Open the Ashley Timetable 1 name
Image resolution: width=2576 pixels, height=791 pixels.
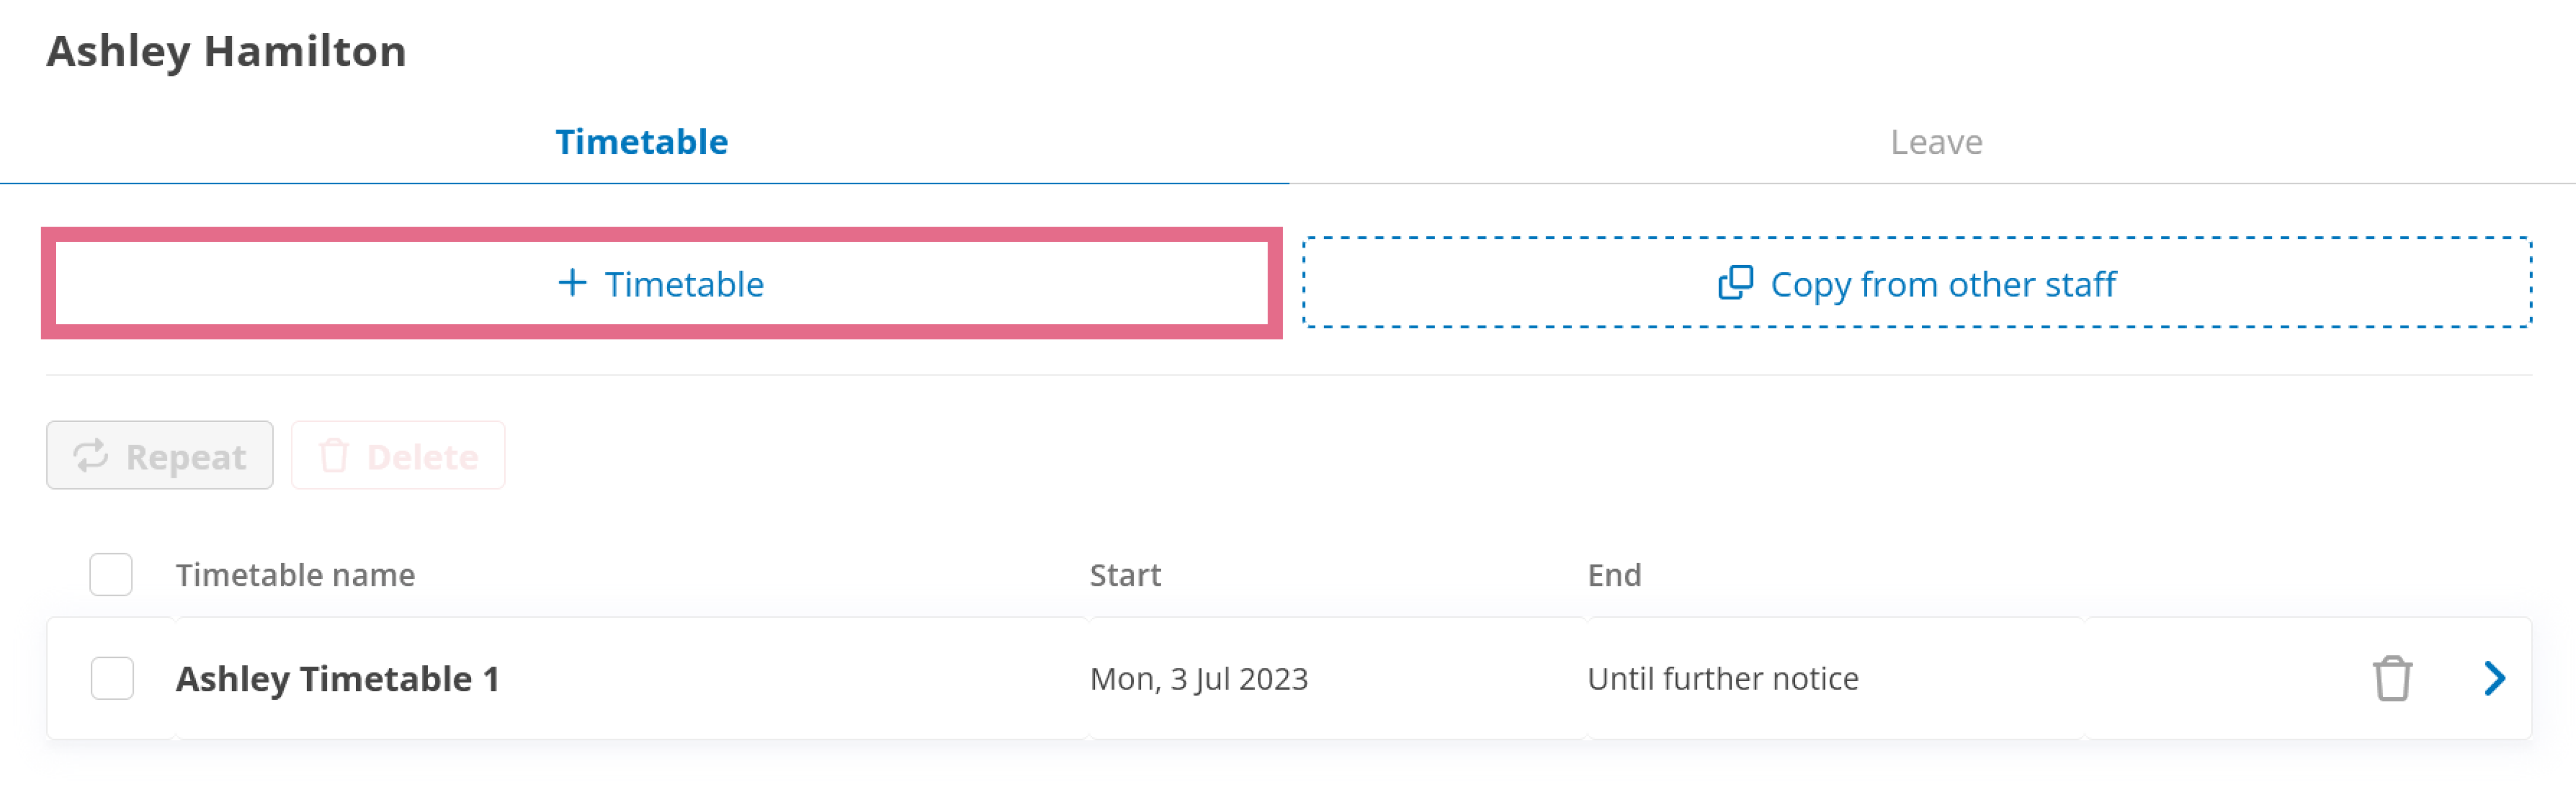[337, 679]
